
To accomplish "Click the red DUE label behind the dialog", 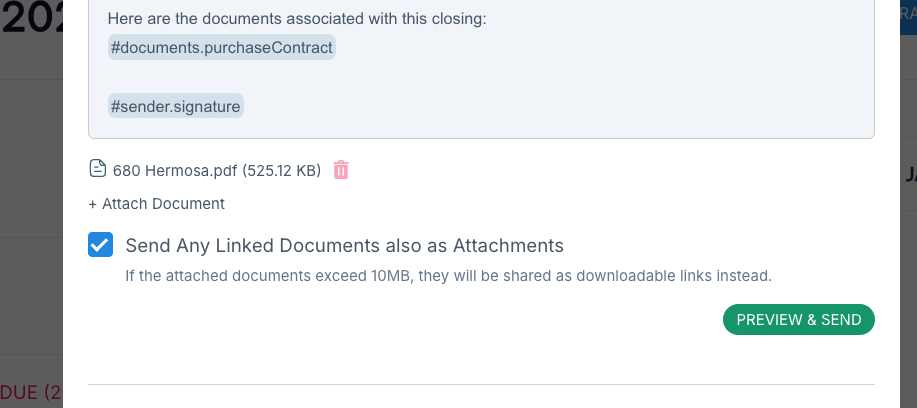I will 31,392.
